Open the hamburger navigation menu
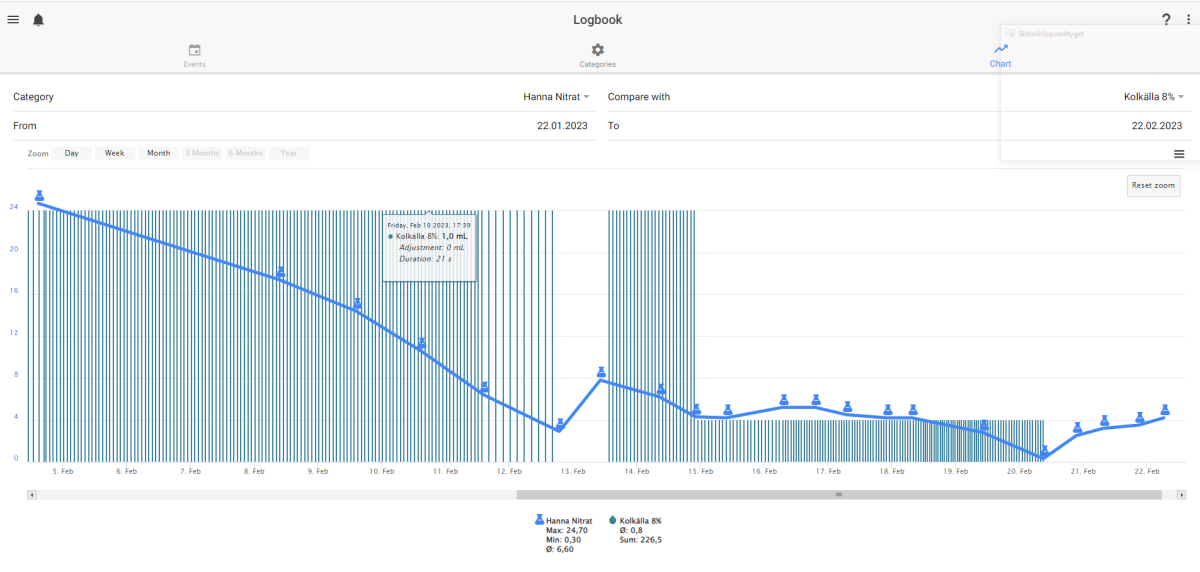1200x572 pixels. point(13,20)
